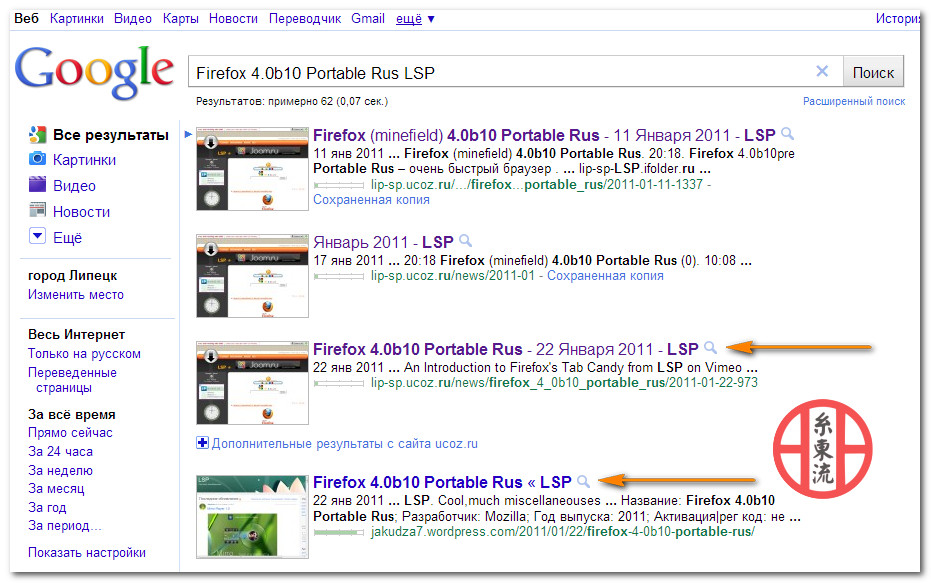Image resolution: width=931 pixels, height=583 pixels.
Task: Expand the Ещё arrow icon in sidebar
Action: click(37, 236)
